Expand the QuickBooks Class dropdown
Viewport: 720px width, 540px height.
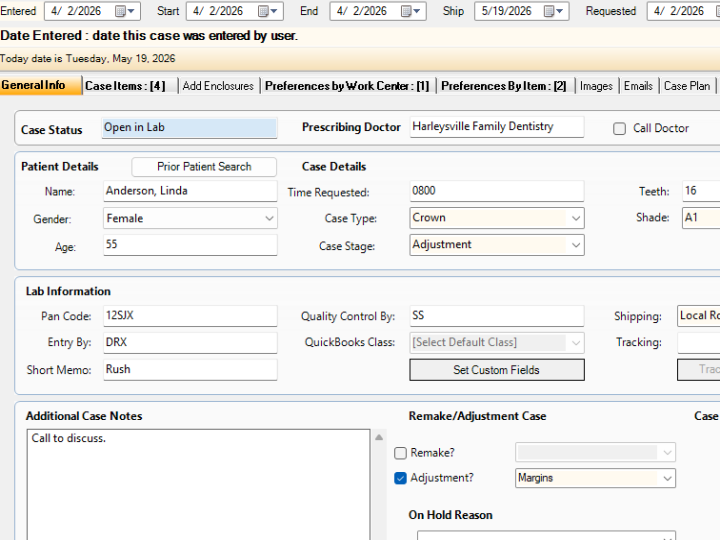[576, 343]
